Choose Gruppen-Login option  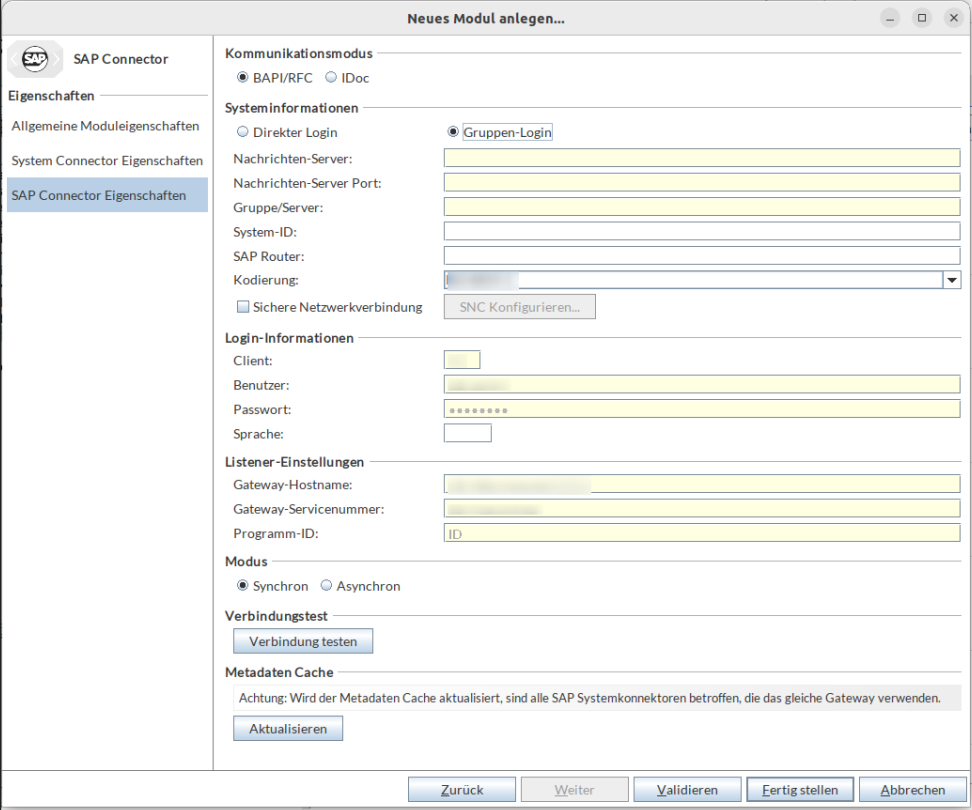453,132
